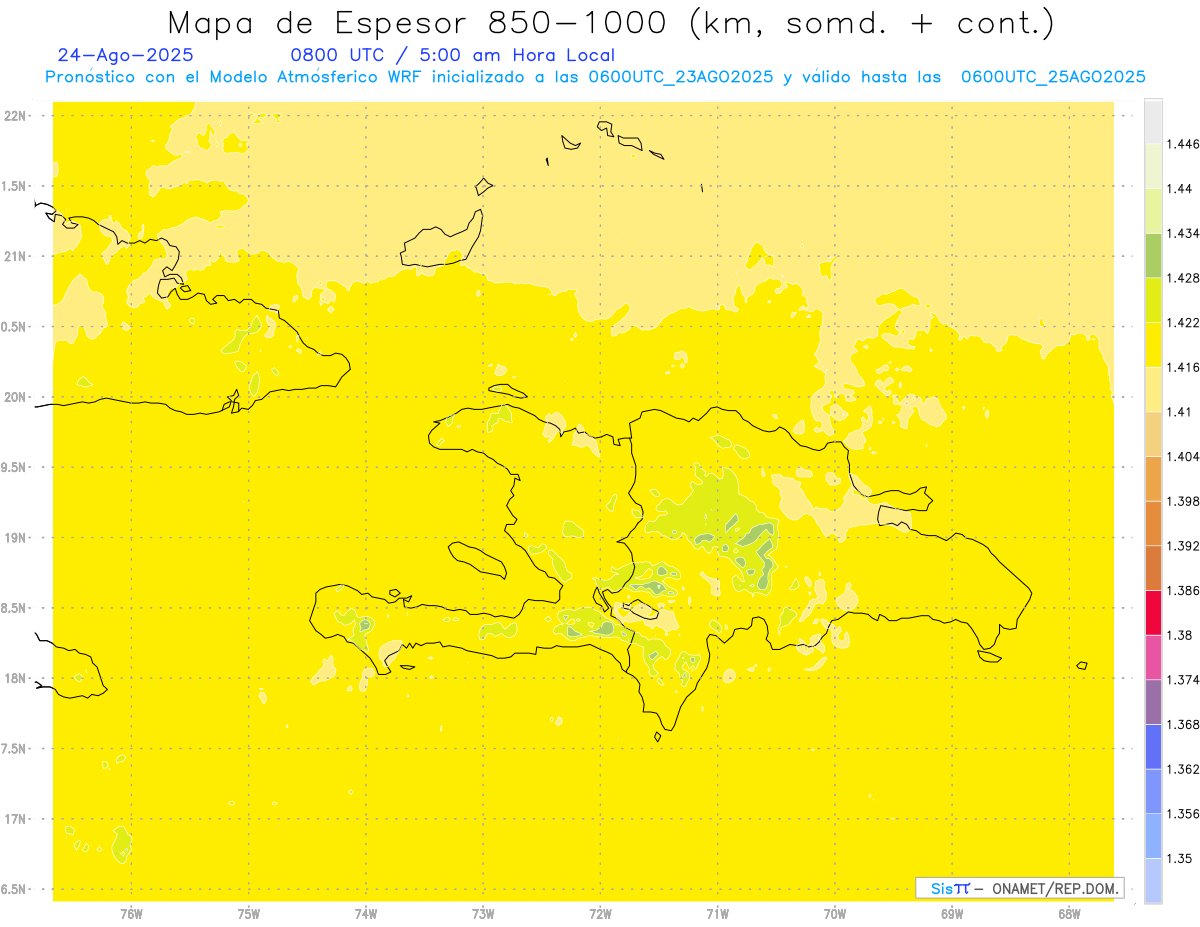Viewport: 1200px width, 927px height.
Task: Click the legend value 1.368
Action: coord(1183,724)
